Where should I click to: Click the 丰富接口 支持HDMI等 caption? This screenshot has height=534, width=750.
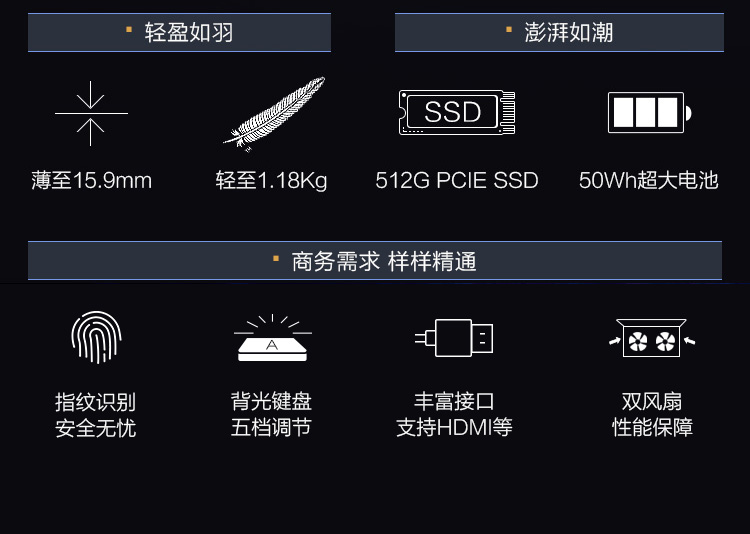[x=454, y=414]
